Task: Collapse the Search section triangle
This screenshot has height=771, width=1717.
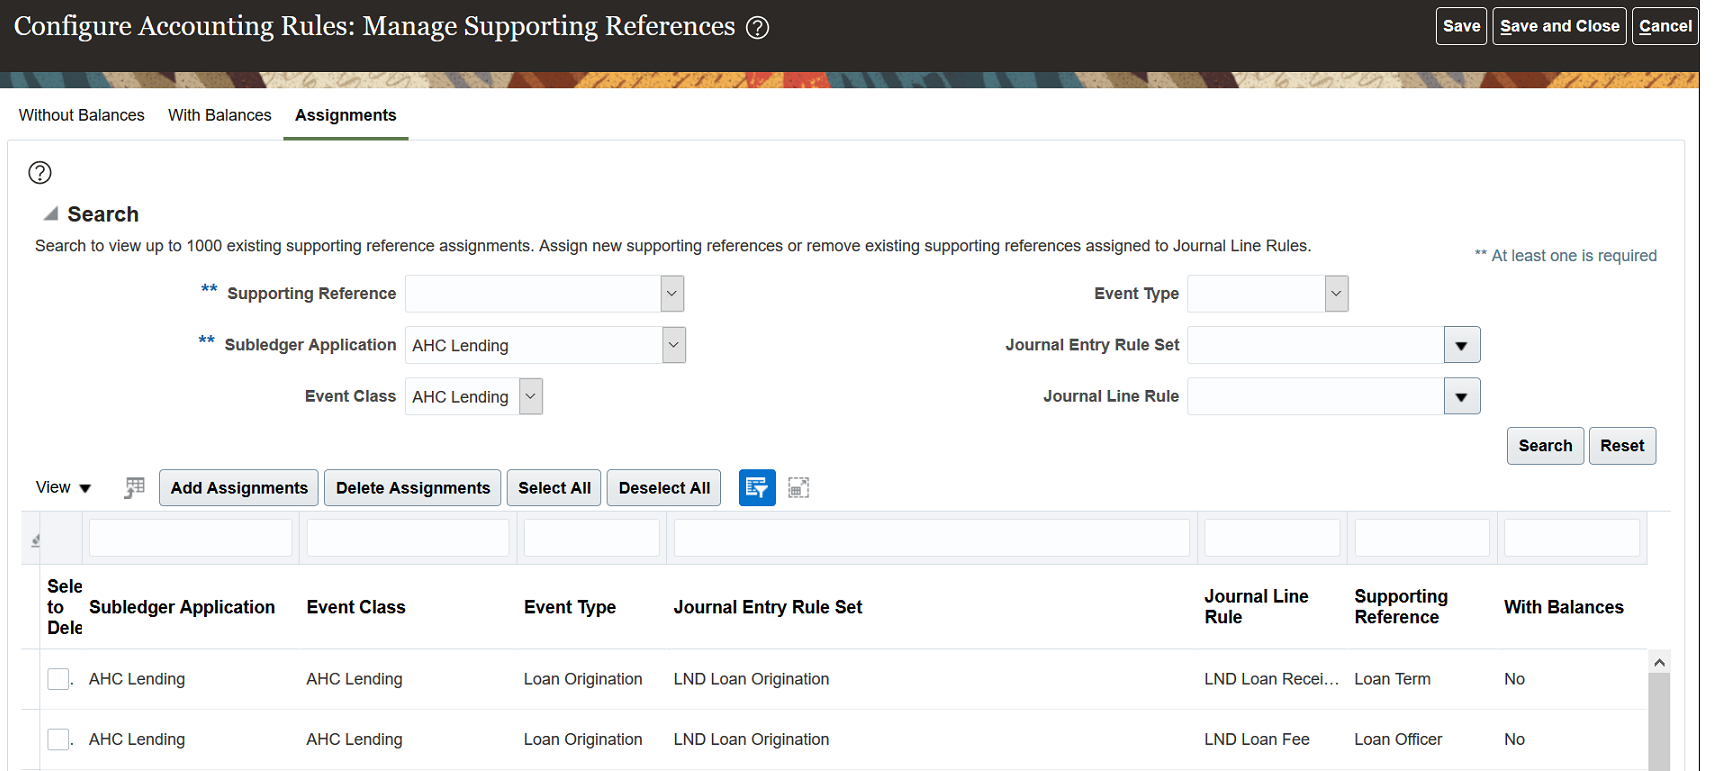Action: pos(50,214)
